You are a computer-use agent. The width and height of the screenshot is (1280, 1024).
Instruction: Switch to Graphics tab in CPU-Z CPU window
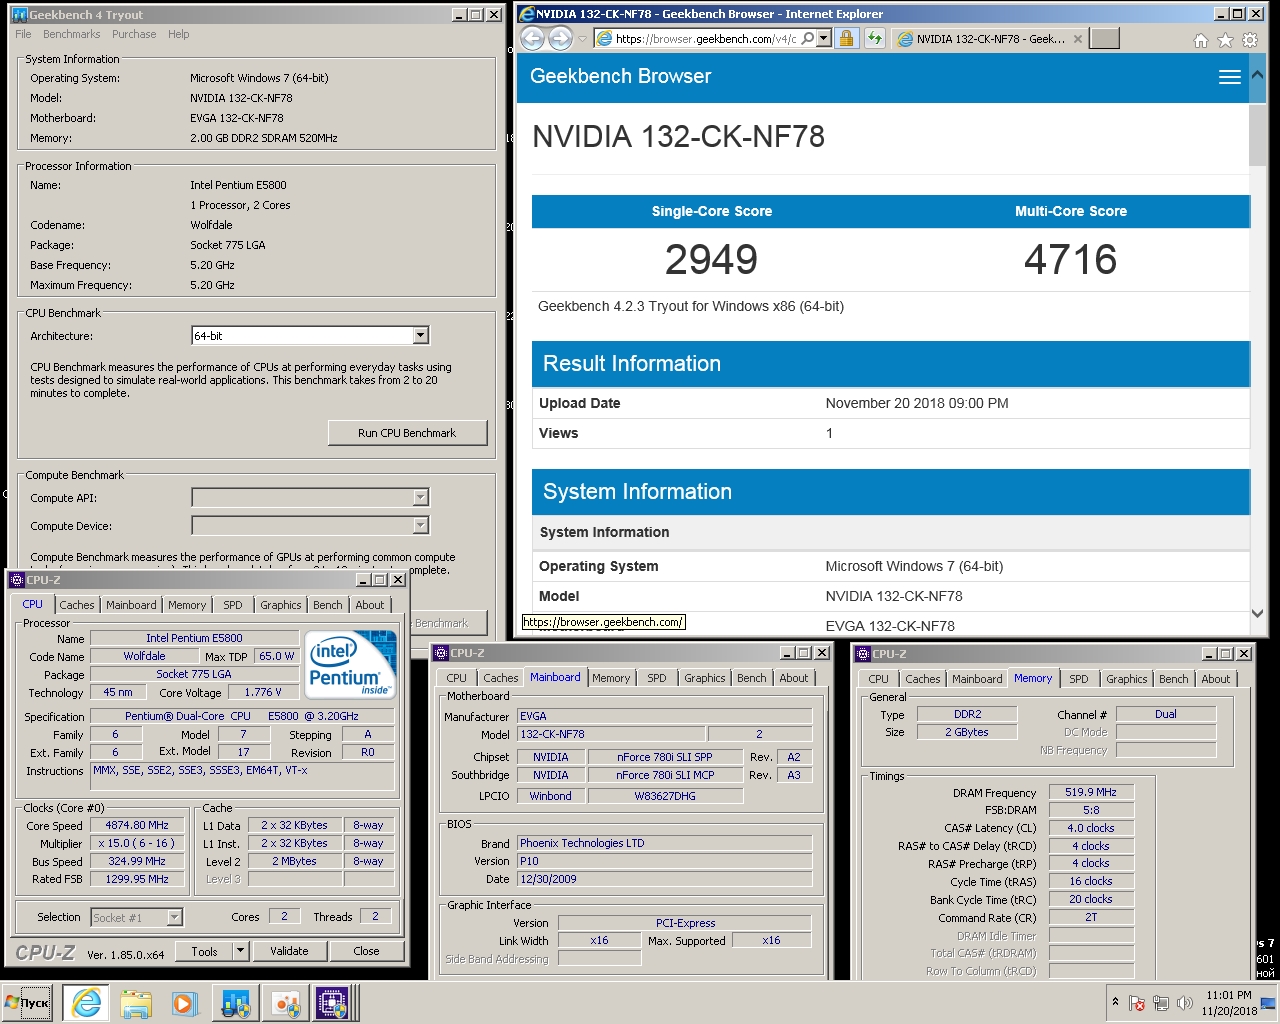[x=280, y=605]
